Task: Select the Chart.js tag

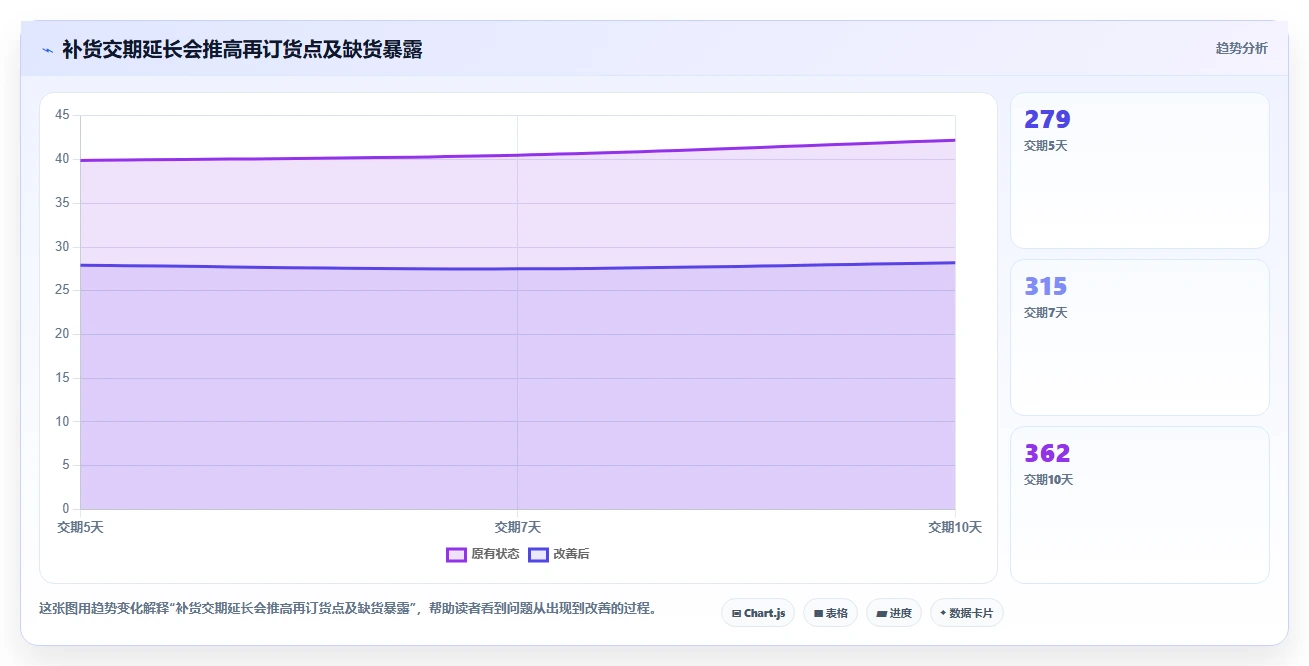Action: click(758, 613)
